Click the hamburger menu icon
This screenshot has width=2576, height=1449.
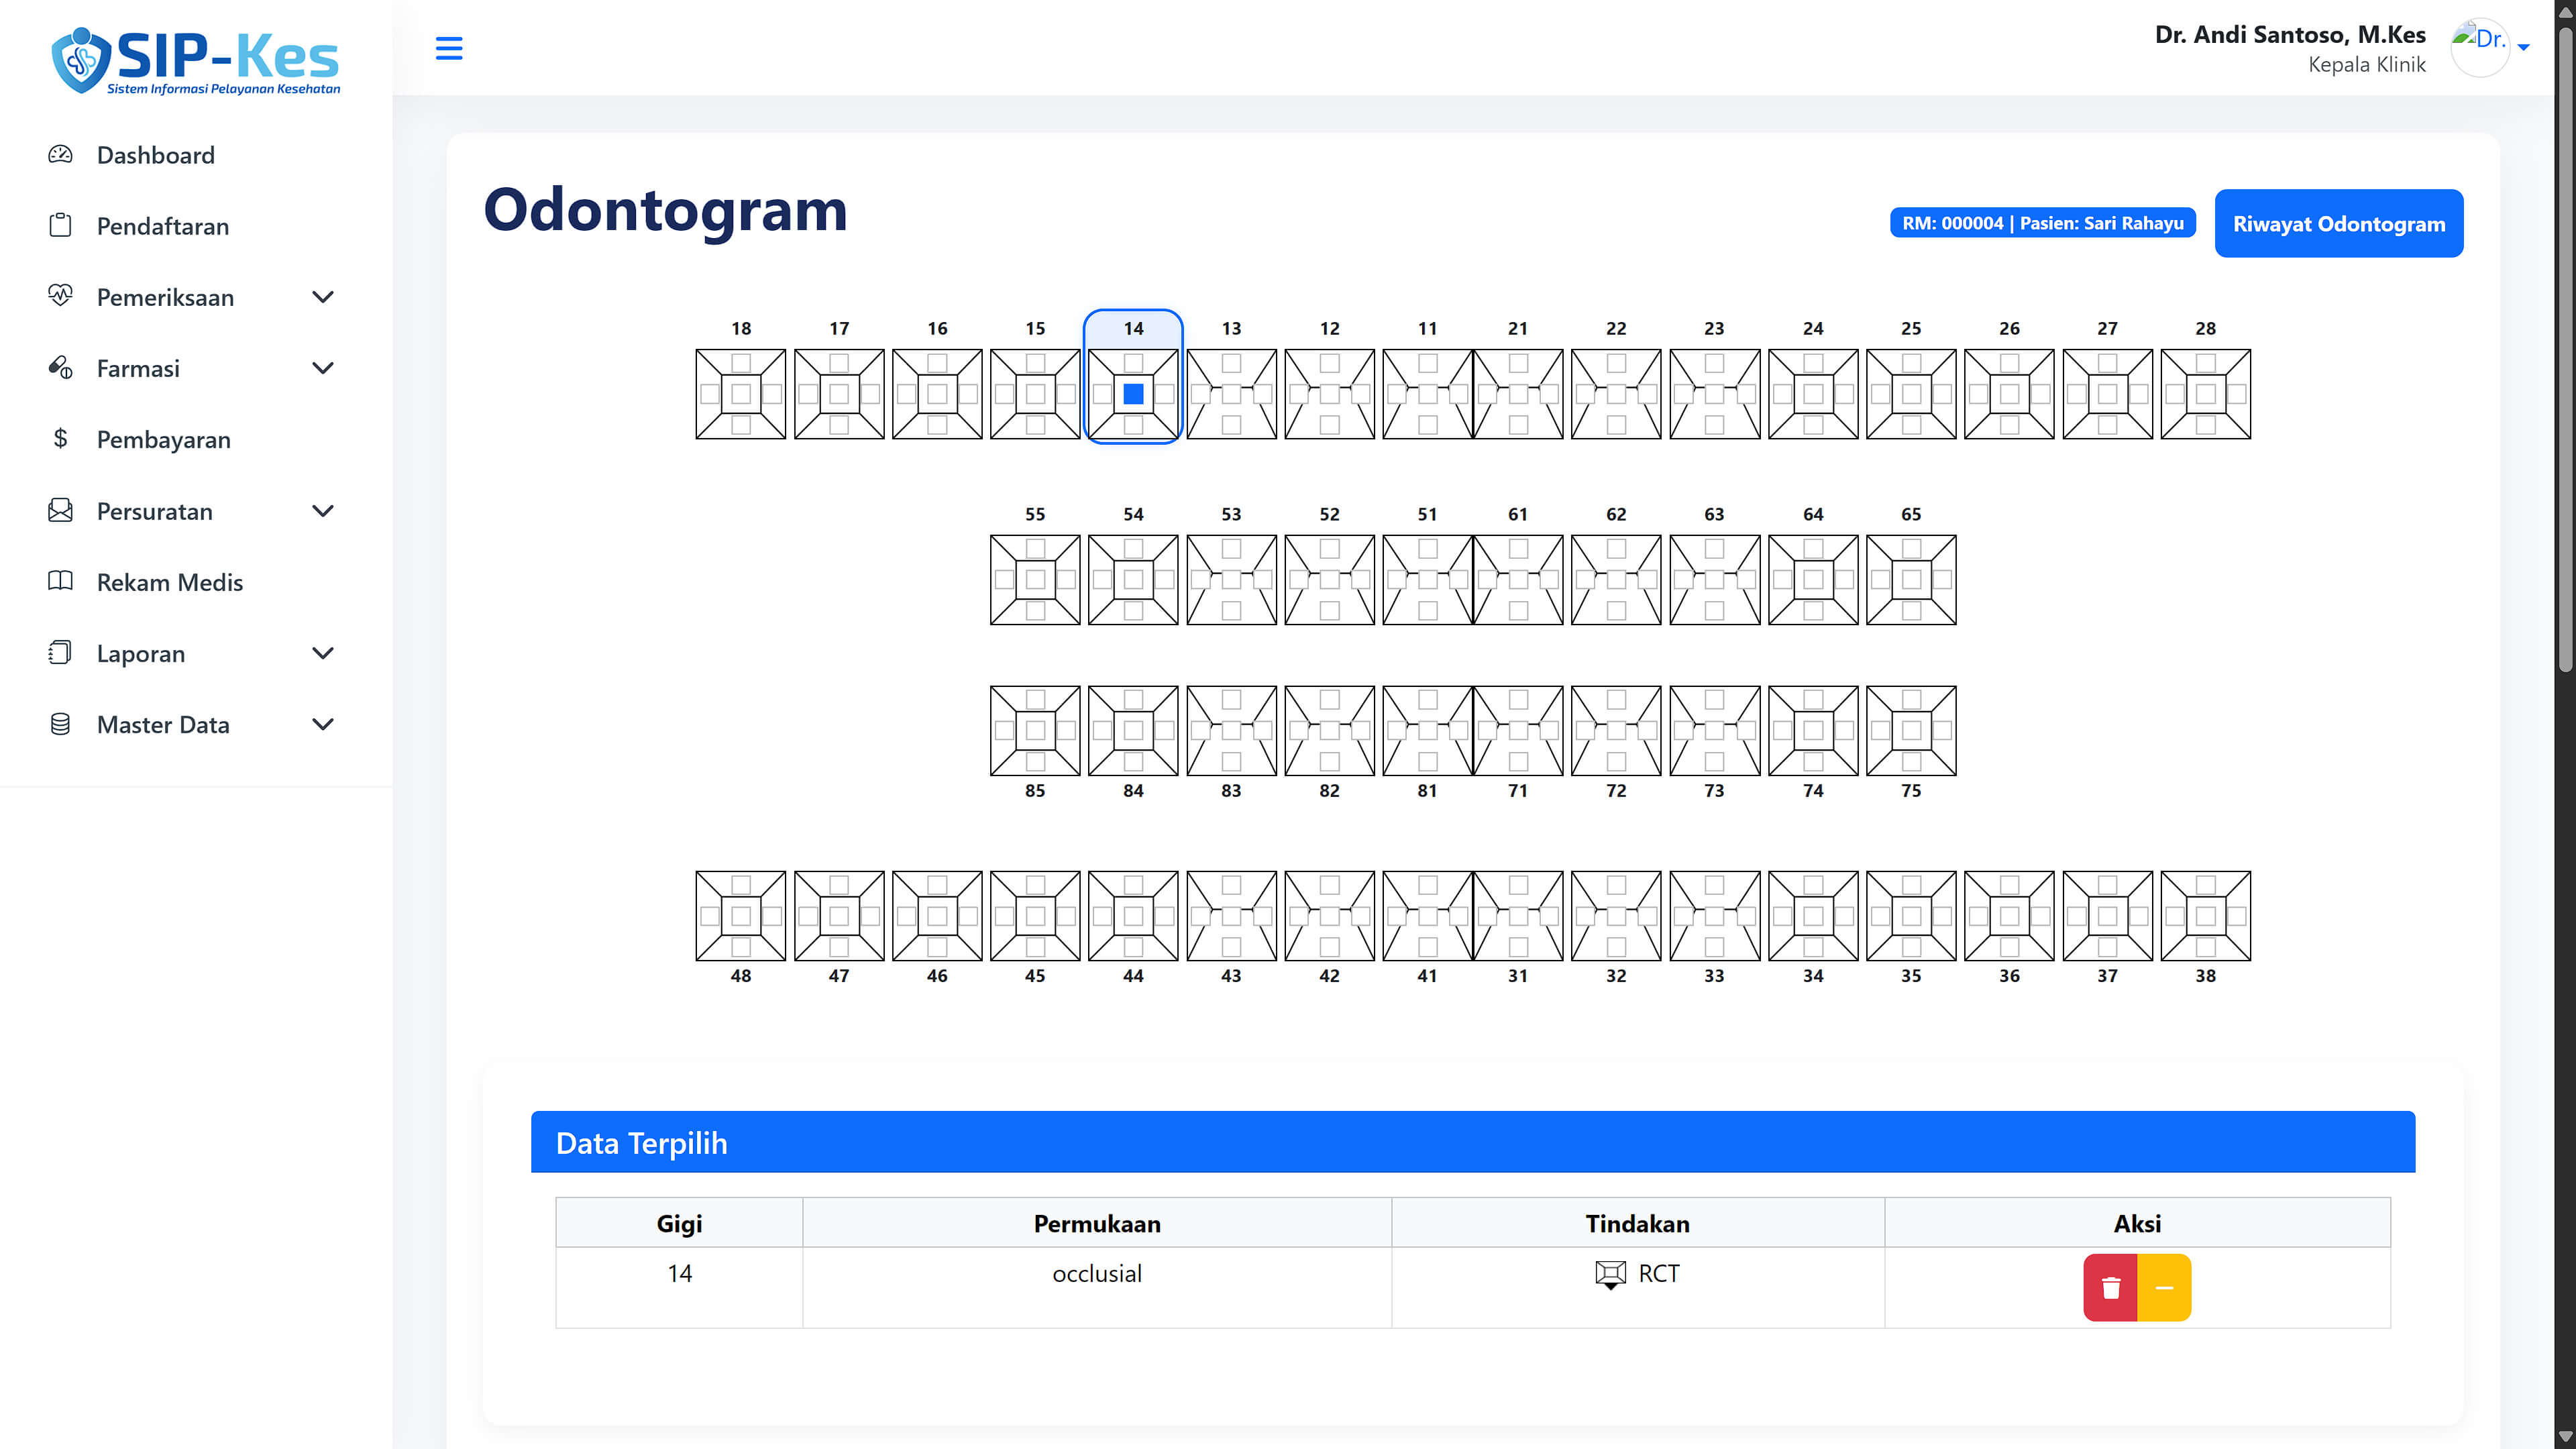pos(449,48)
